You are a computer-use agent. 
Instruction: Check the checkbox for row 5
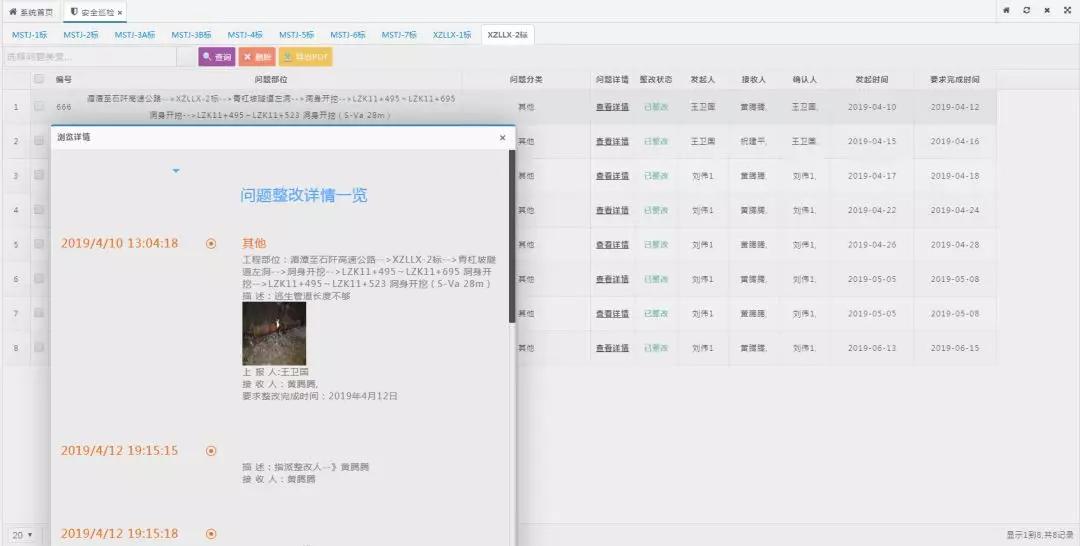pos(39,244)
